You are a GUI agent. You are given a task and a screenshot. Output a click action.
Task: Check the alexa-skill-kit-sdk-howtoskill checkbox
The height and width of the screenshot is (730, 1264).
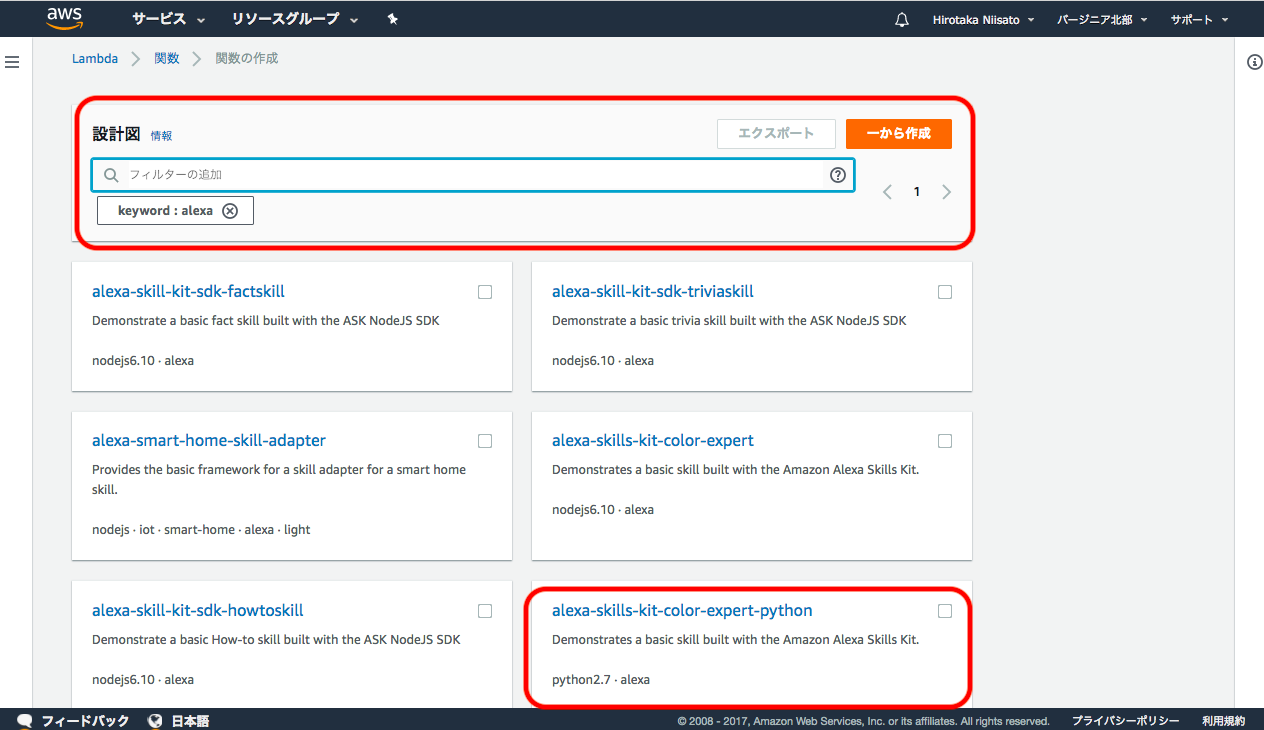coord(485,611)
